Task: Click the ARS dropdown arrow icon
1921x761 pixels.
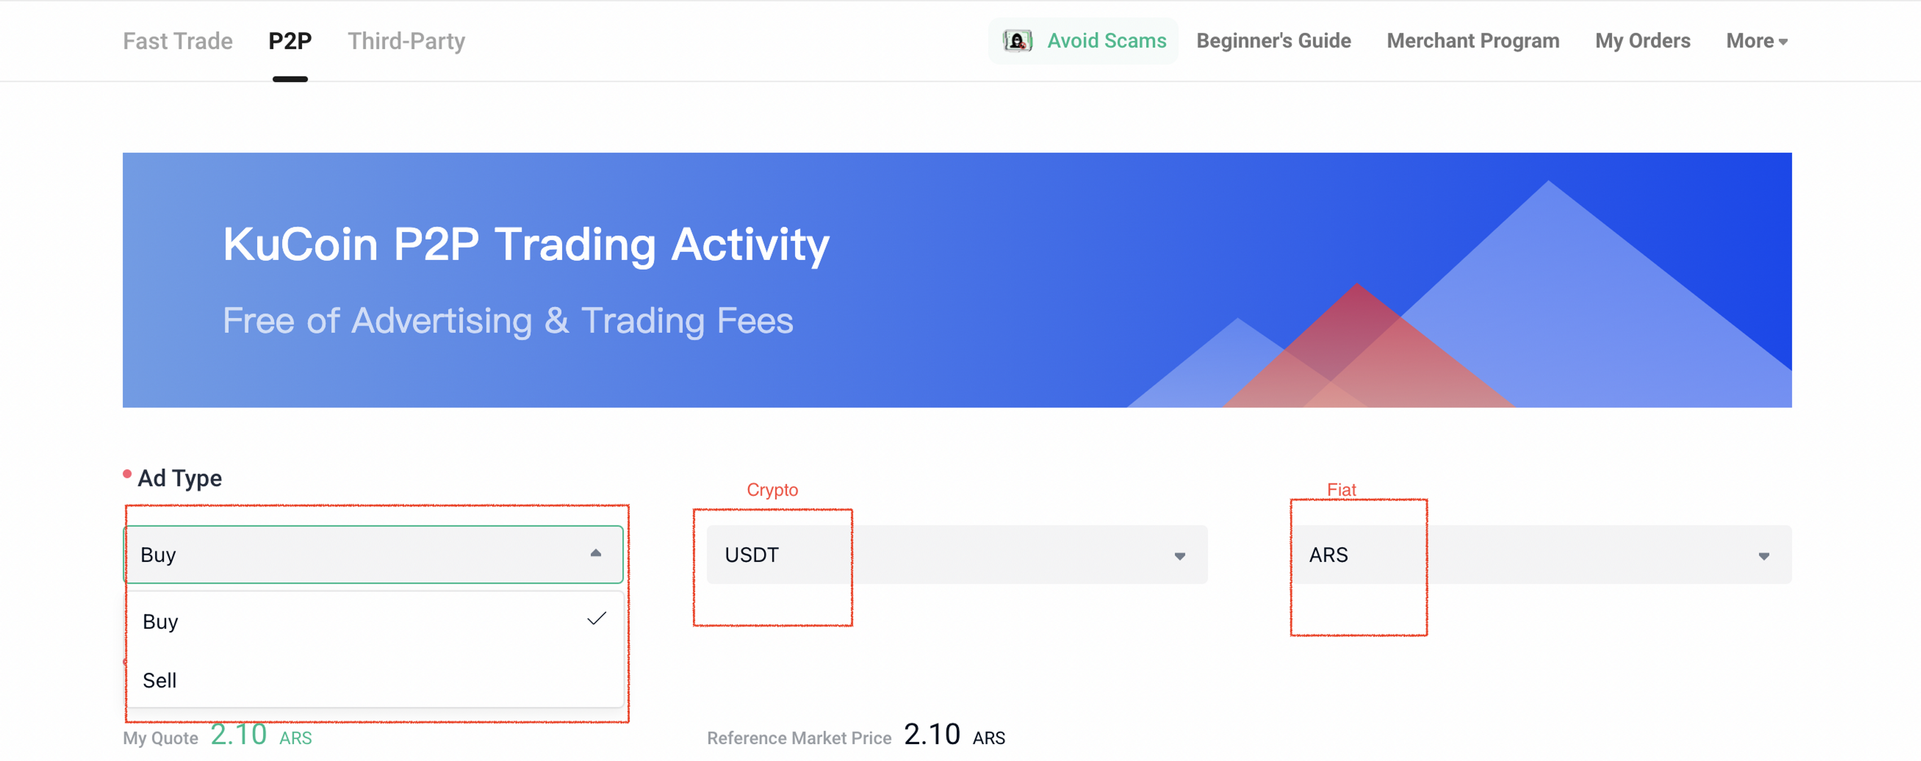Action: [x=1764, y=556]
